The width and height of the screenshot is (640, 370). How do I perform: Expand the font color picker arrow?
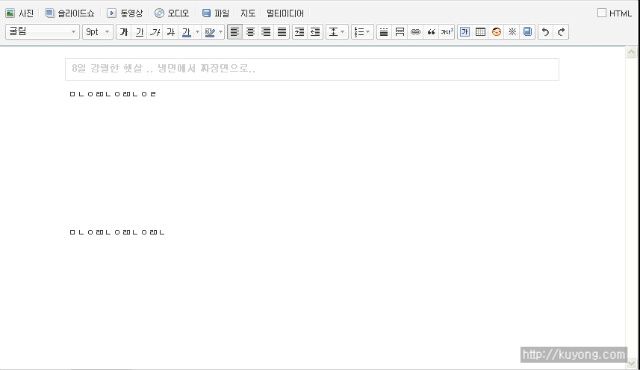(198, 32)
